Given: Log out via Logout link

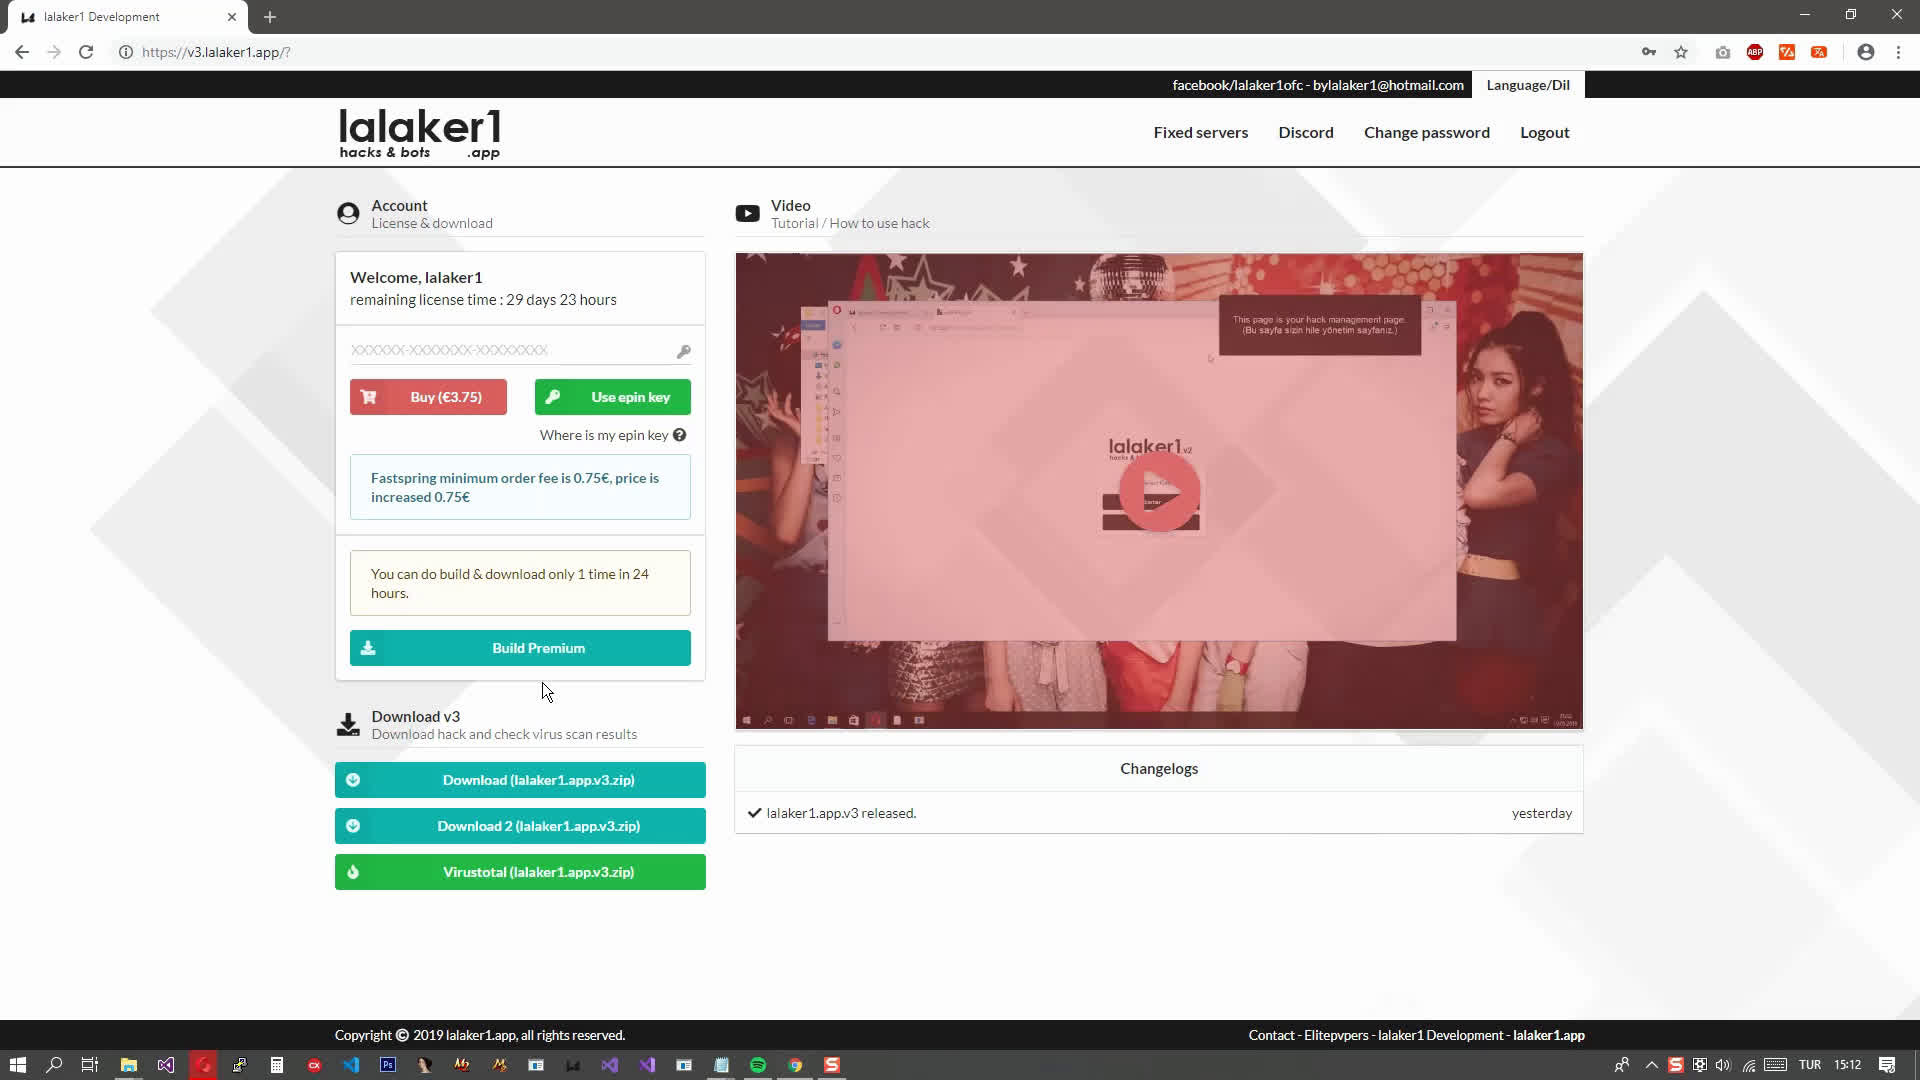Looking at the screenshot, I should point(1544,132).
